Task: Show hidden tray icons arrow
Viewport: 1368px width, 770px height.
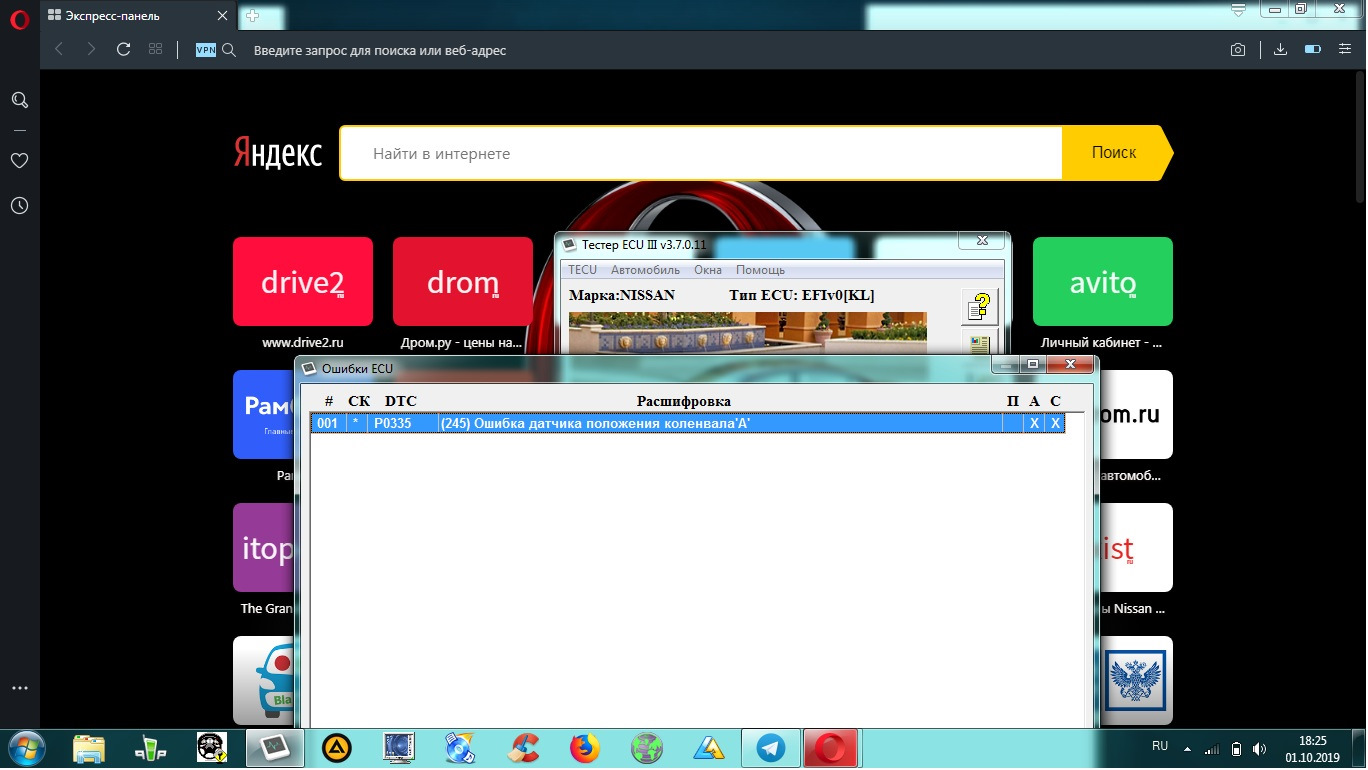Action: point(1188,748)
